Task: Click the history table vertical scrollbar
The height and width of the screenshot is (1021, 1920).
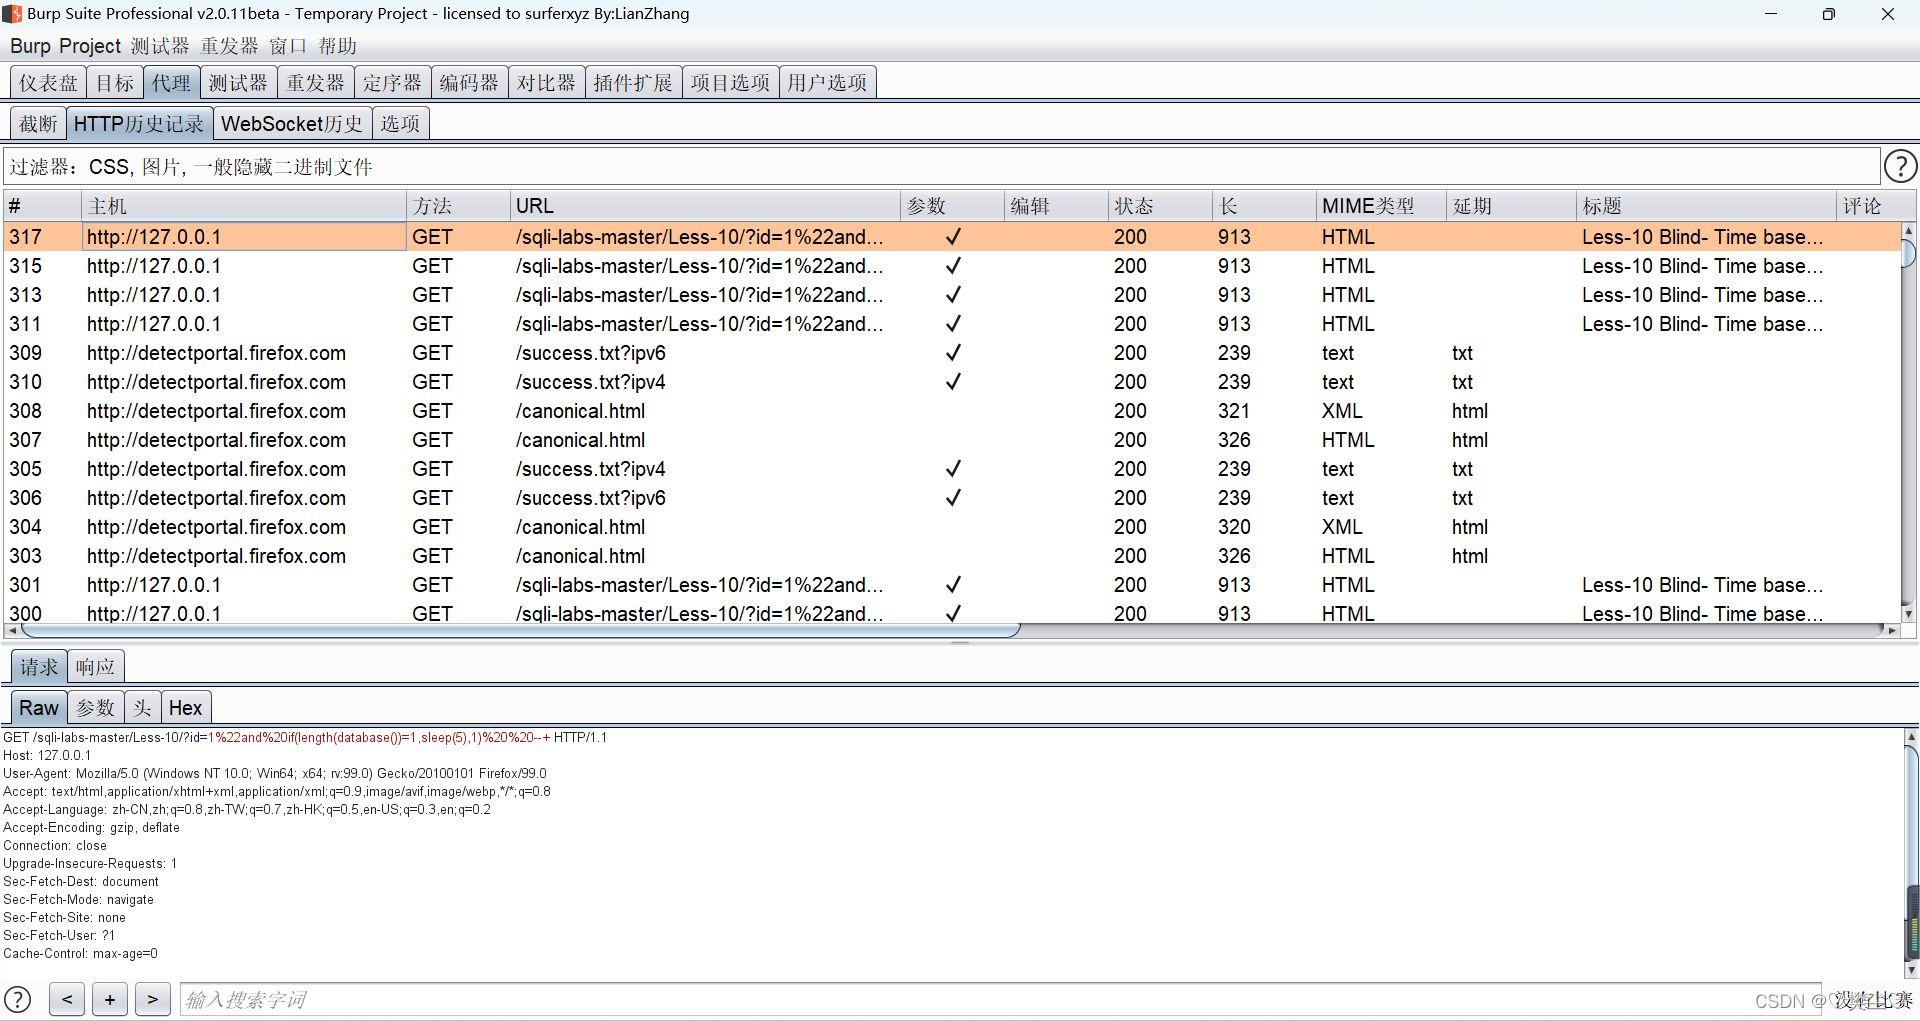Action: pyautogui.click(x=1908, y=252)
